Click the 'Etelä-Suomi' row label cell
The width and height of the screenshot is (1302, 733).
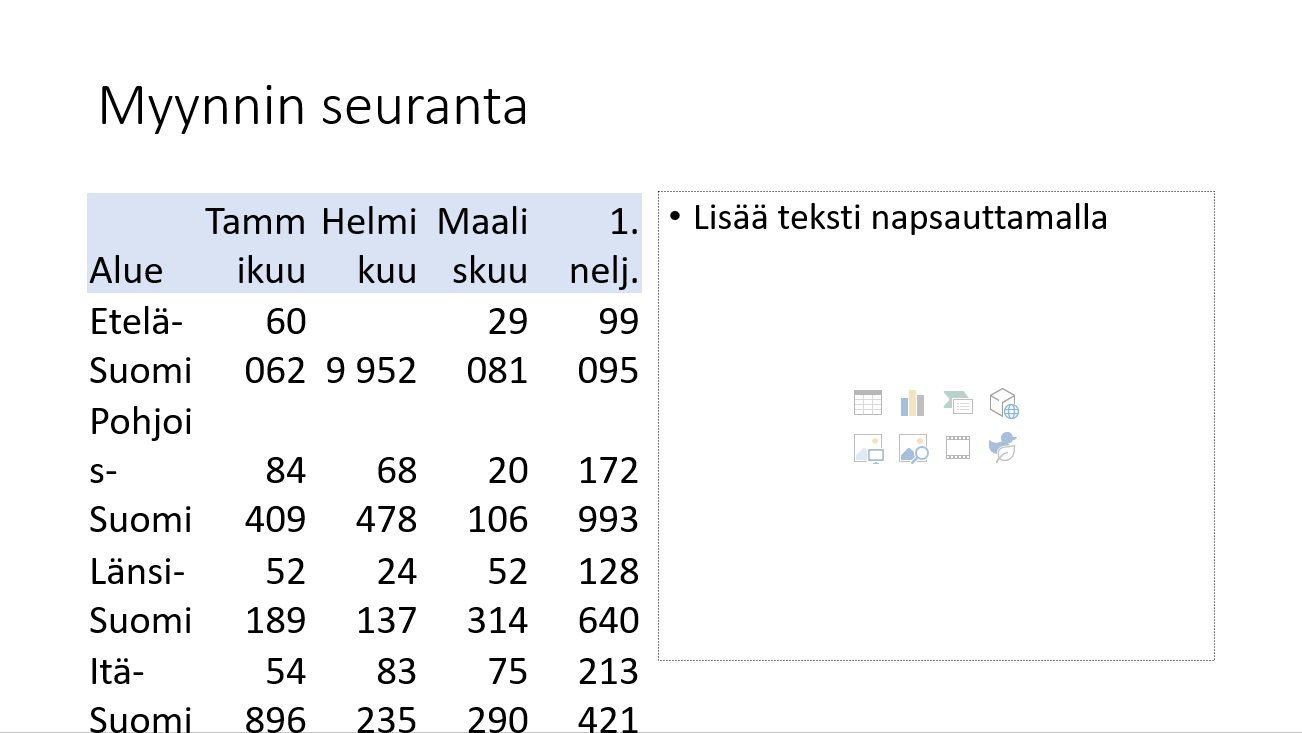(143, 345)
